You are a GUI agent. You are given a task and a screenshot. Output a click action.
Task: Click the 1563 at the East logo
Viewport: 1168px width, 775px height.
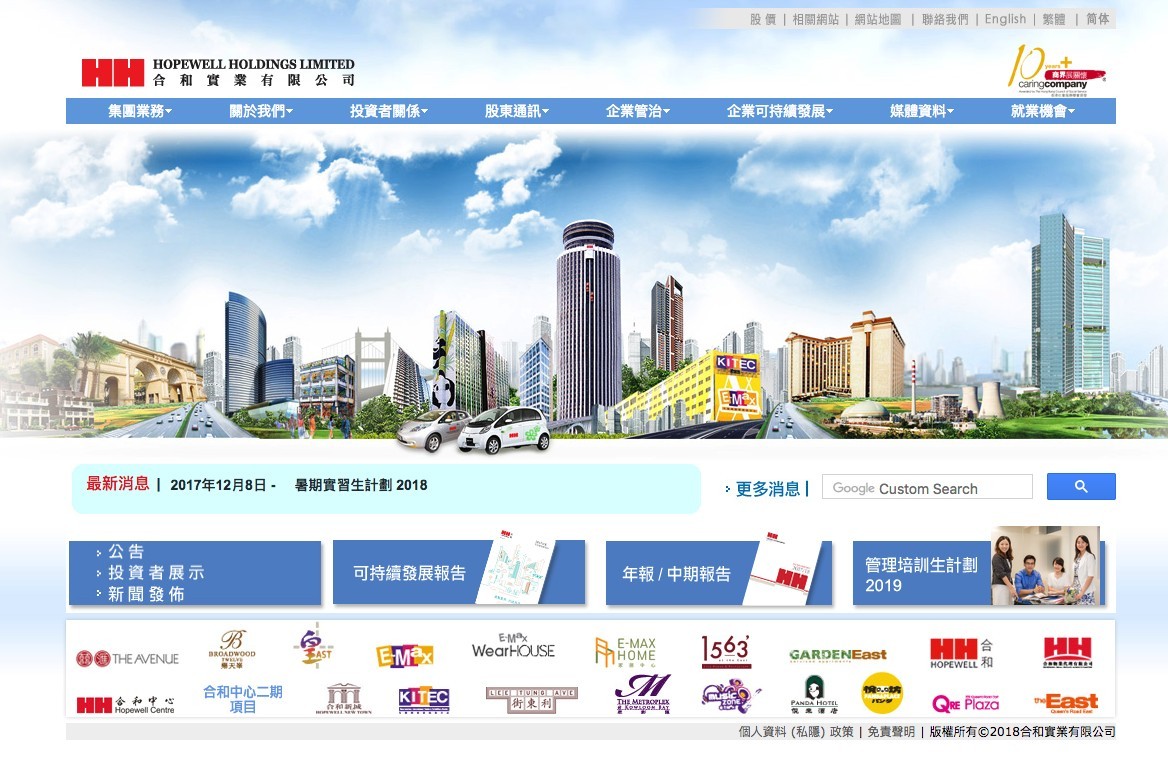[726, 651]
